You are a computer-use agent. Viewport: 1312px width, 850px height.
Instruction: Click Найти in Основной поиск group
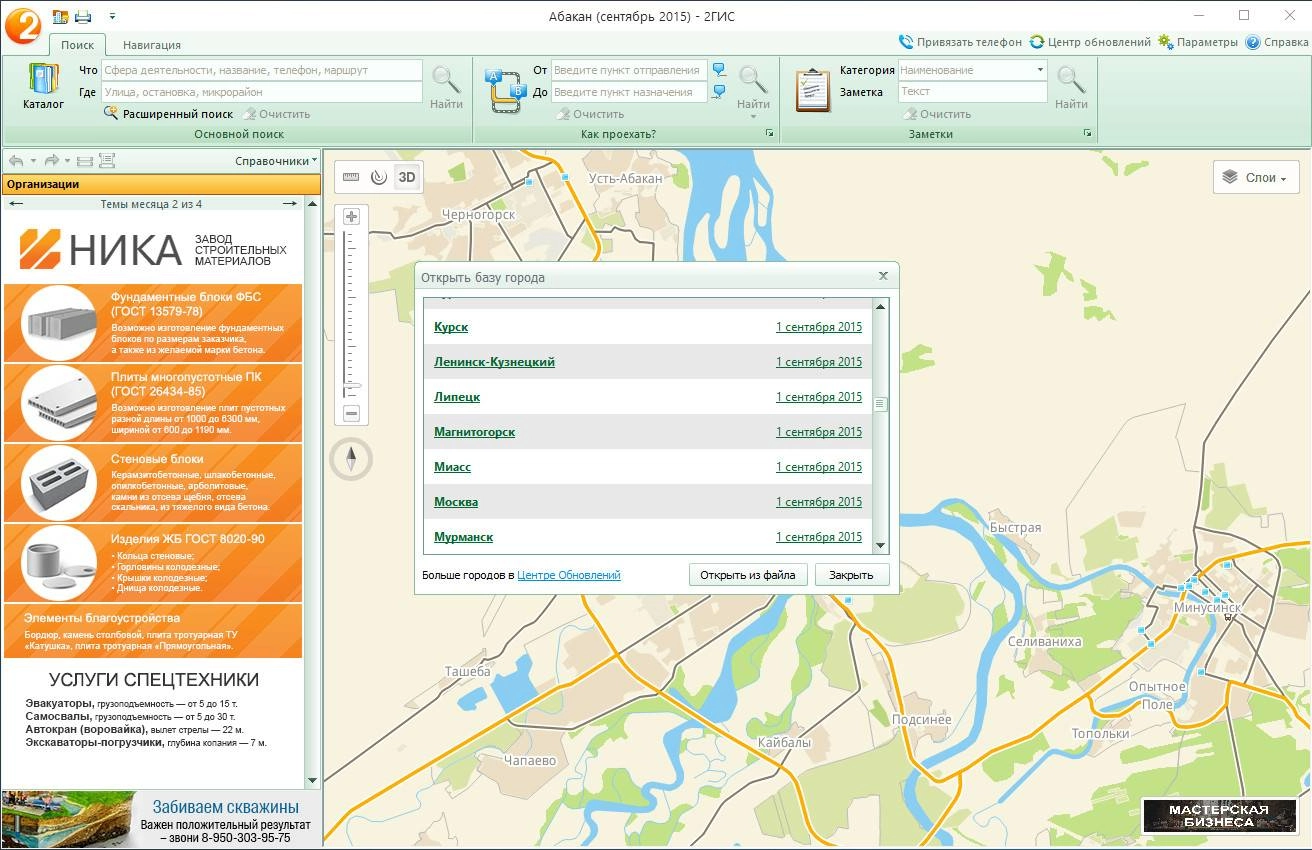click(446, 87)
